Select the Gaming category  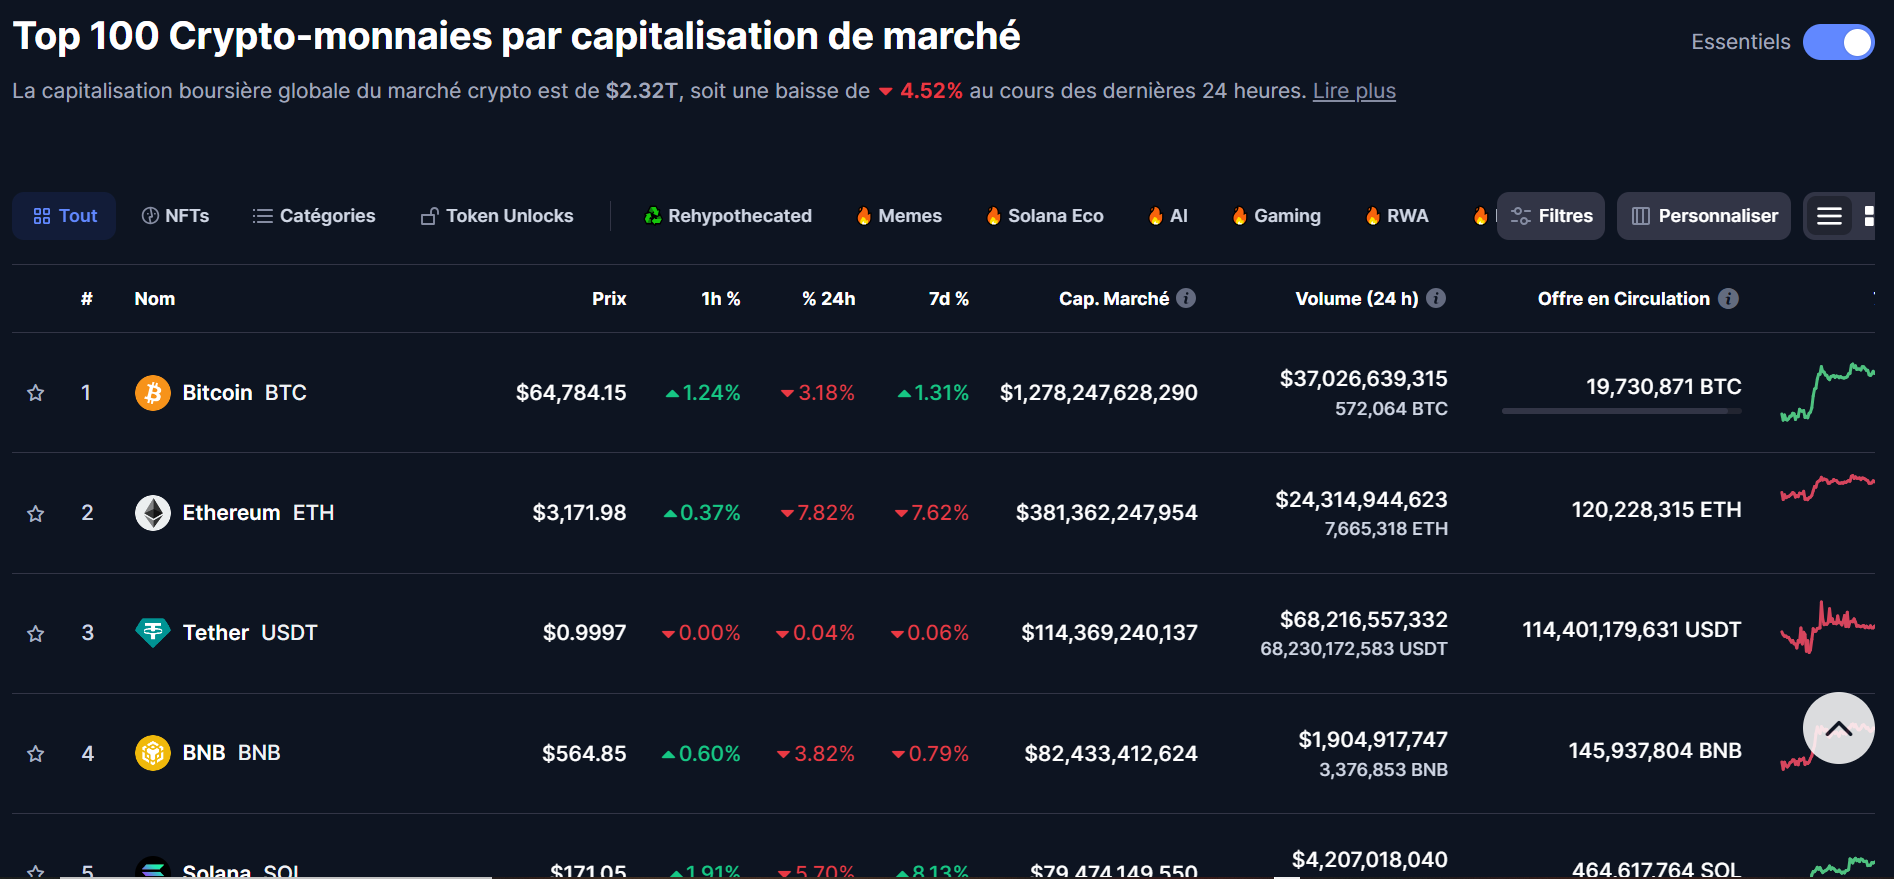[x=1277, y=216]
